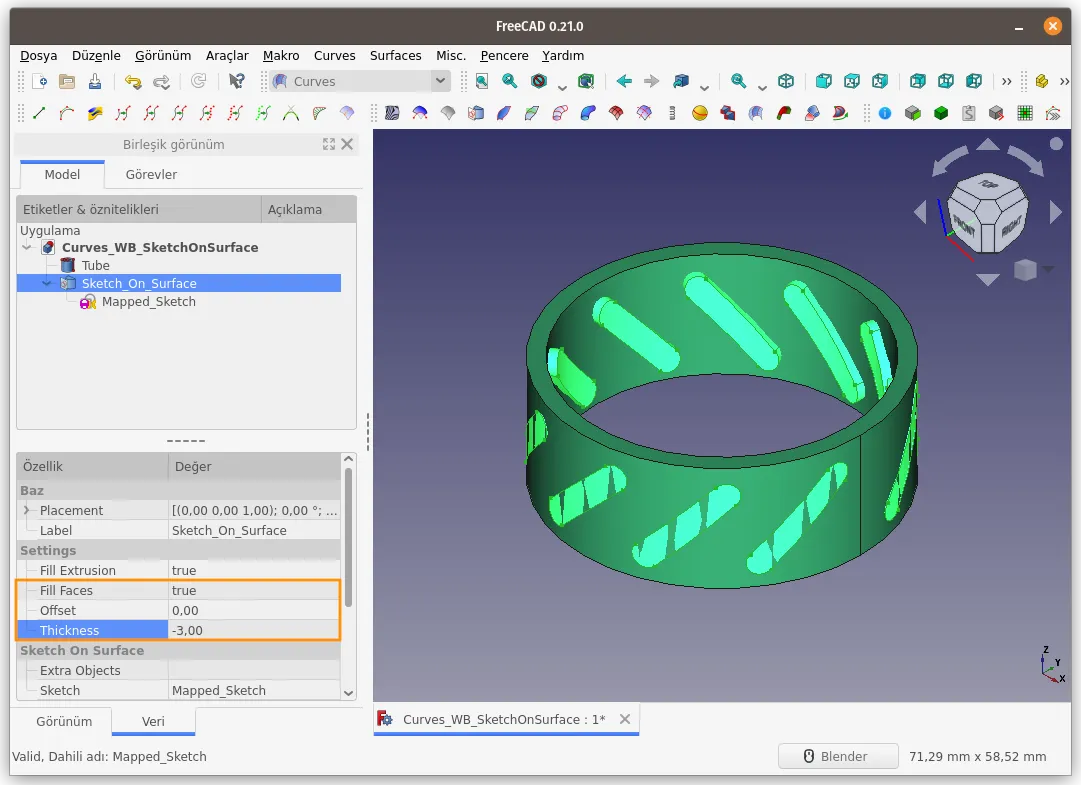
Task: Click the Fit All view icon
Action: (x=482, y=81)
